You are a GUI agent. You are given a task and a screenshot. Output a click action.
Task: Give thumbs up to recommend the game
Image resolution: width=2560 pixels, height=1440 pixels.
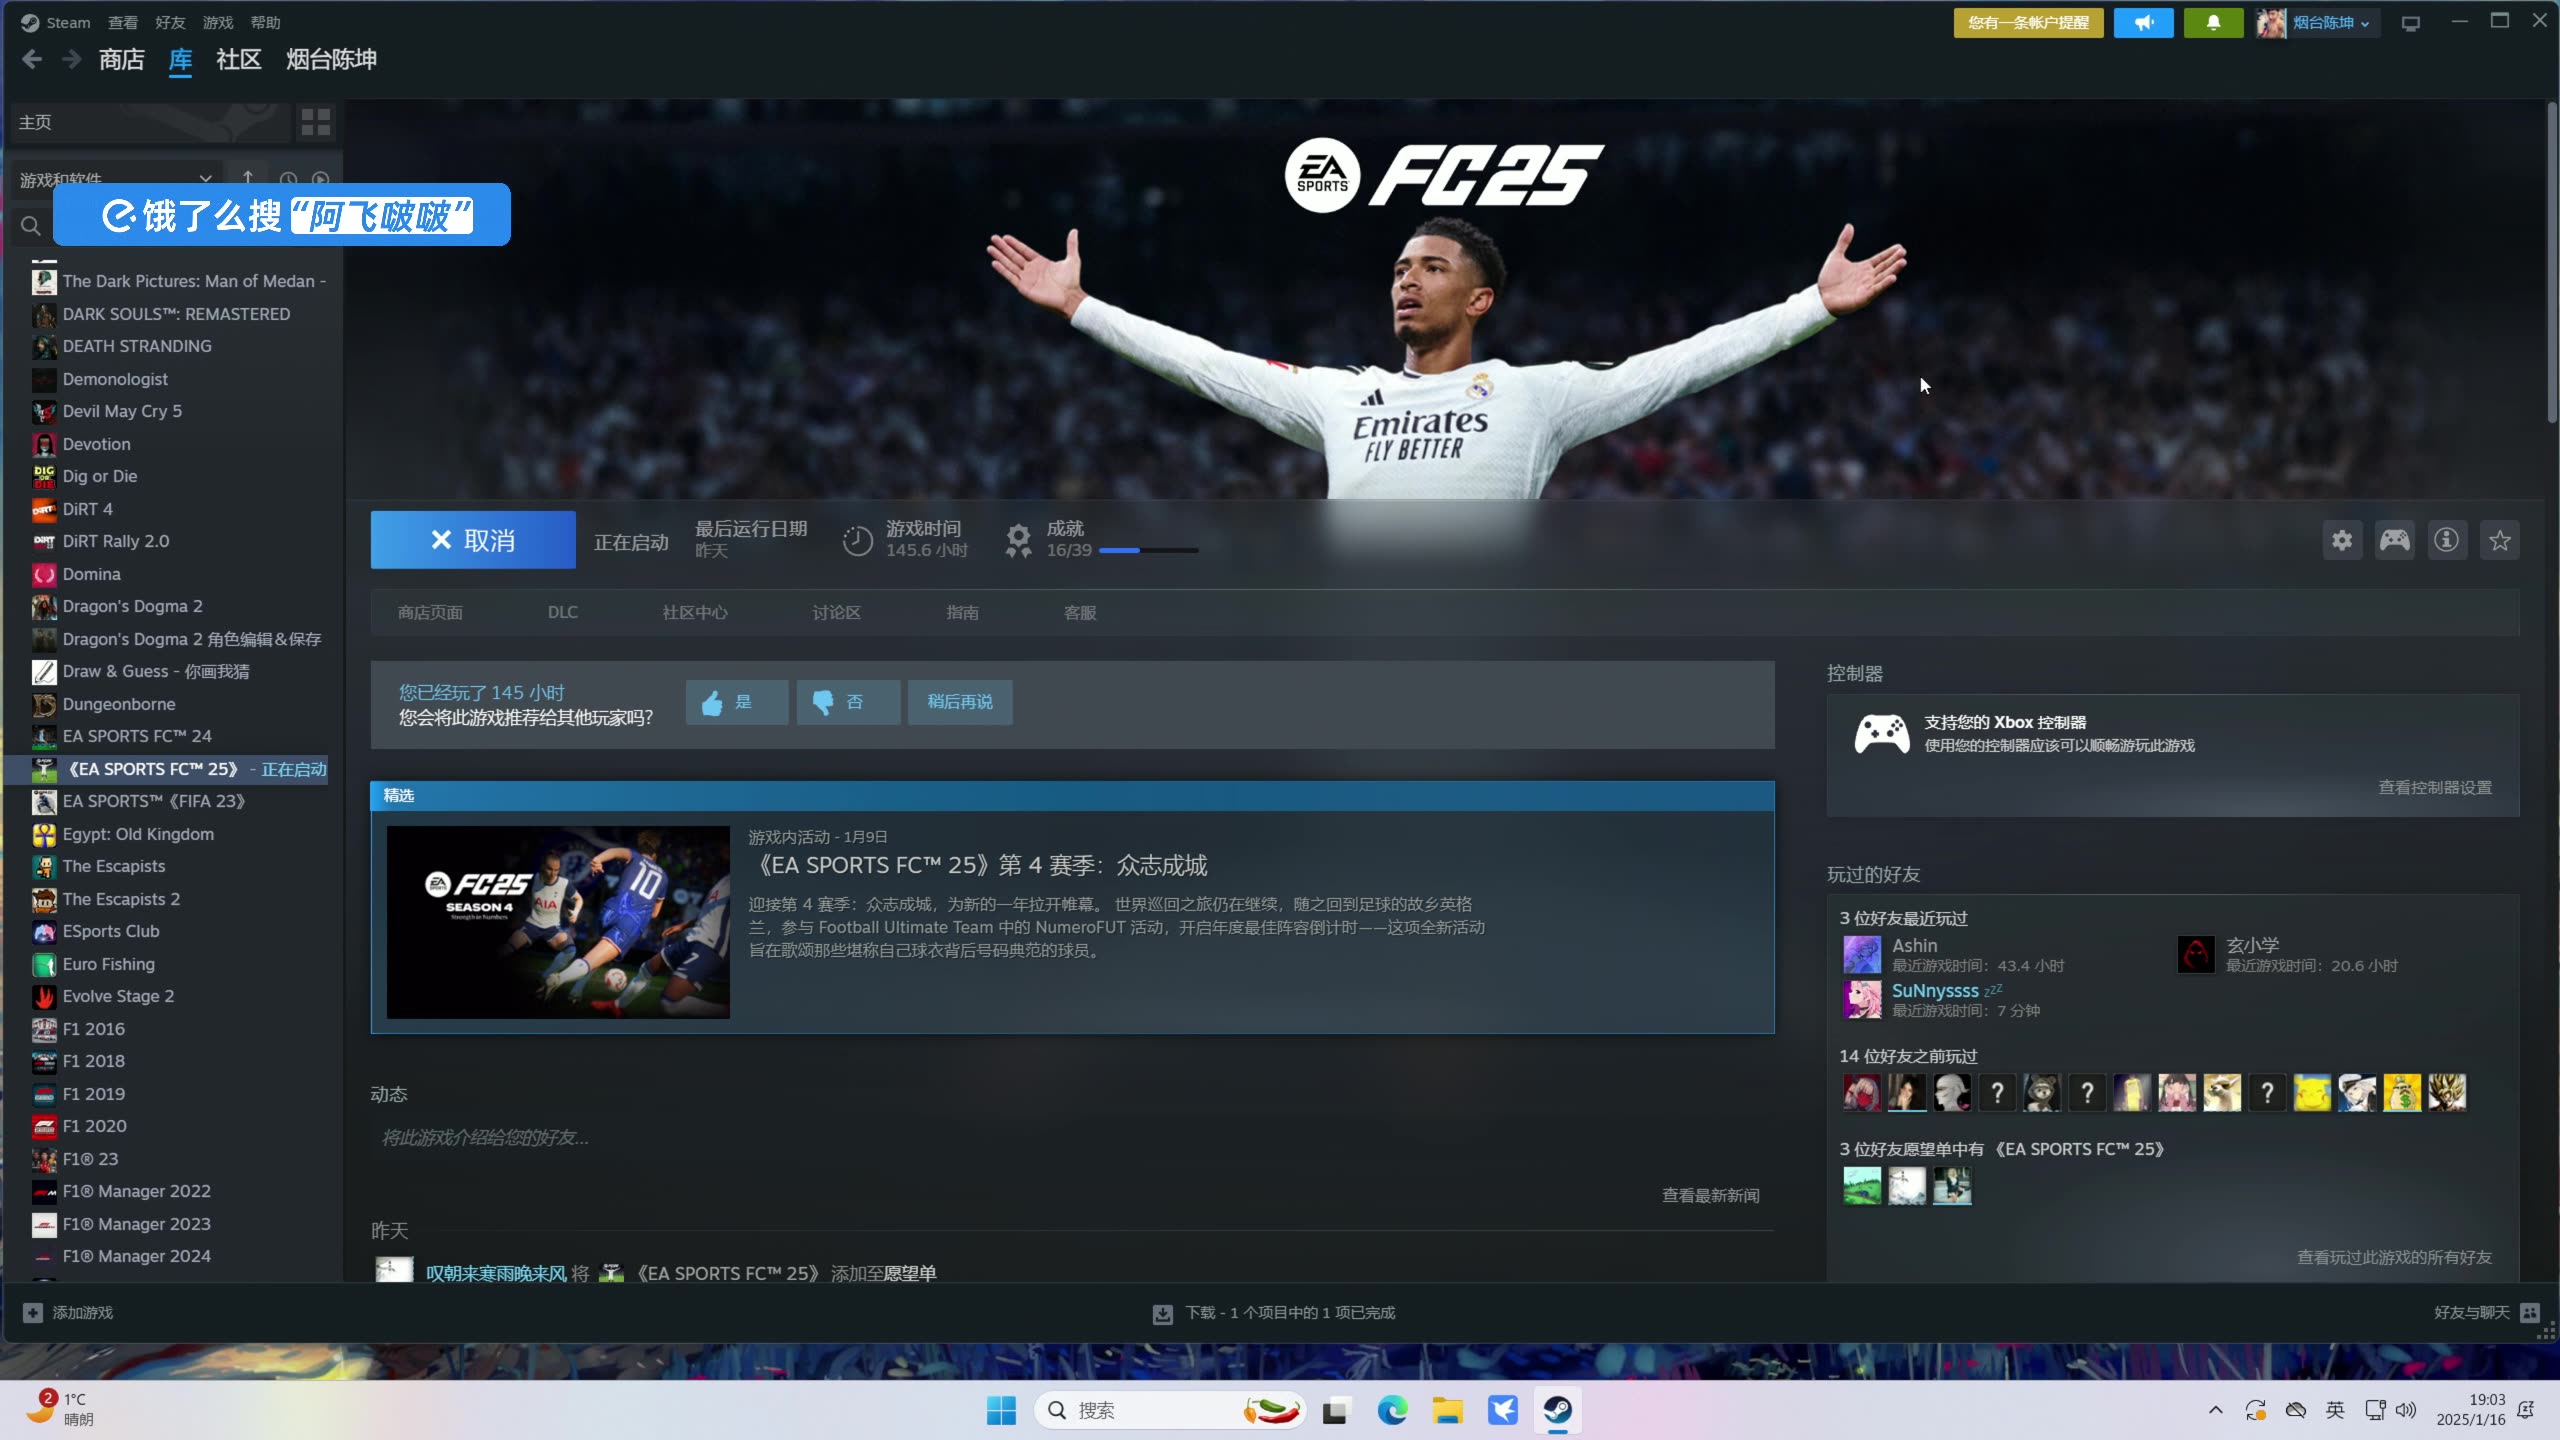[x=735, y=702]
